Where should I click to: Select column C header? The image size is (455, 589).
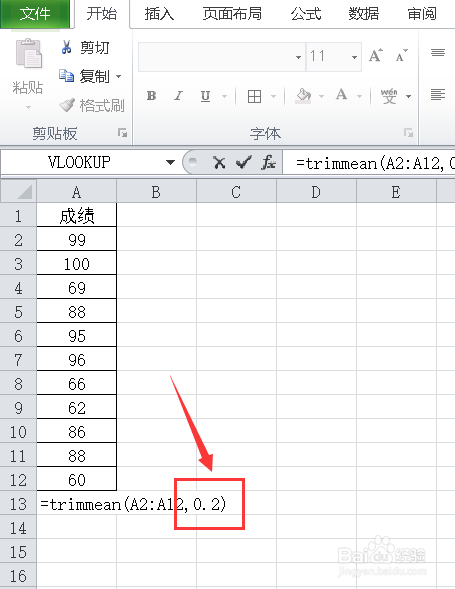(x=236, y=192)
